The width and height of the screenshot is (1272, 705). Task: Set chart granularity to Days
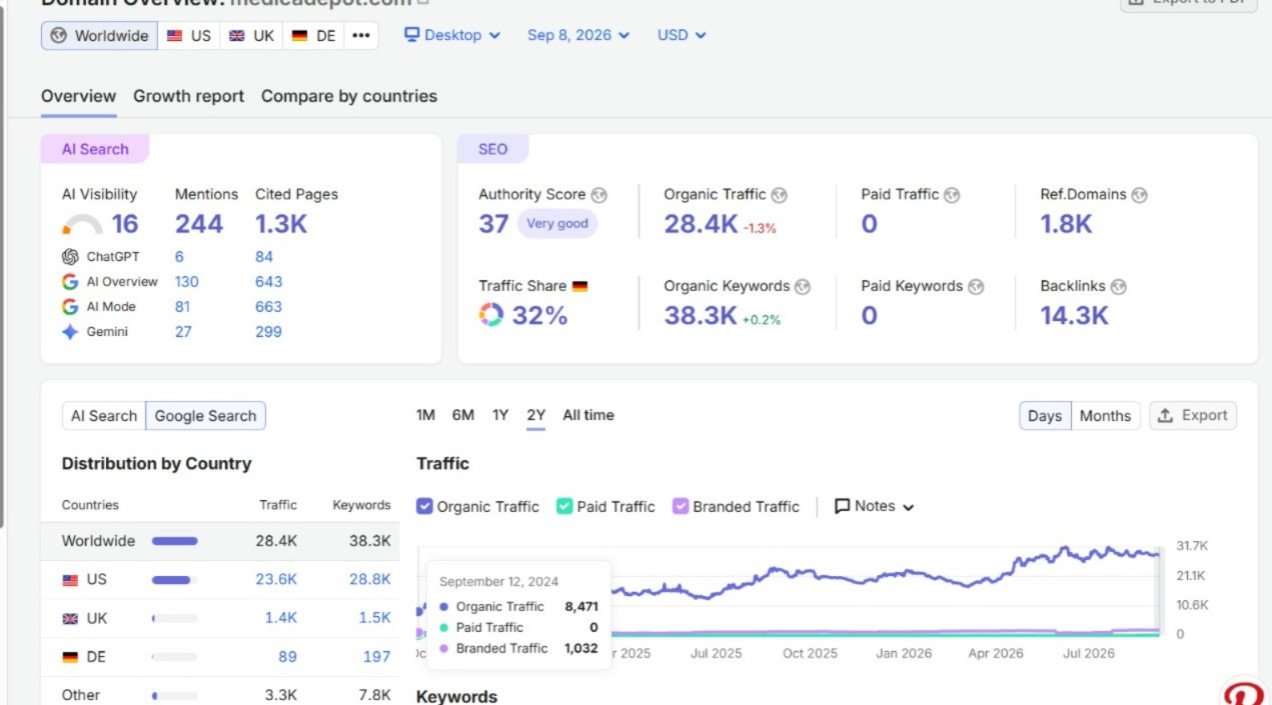pyautogui.click(x=1045, y=416)
